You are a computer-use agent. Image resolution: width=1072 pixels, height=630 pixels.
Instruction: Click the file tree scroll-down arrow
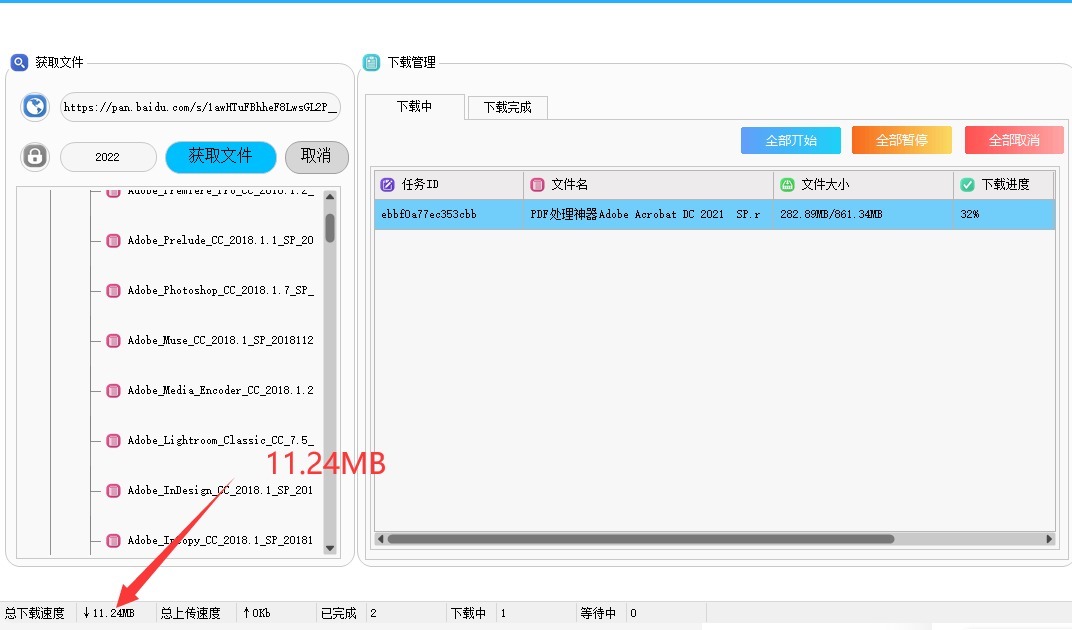pyautogui.click(x=330, y=549)
